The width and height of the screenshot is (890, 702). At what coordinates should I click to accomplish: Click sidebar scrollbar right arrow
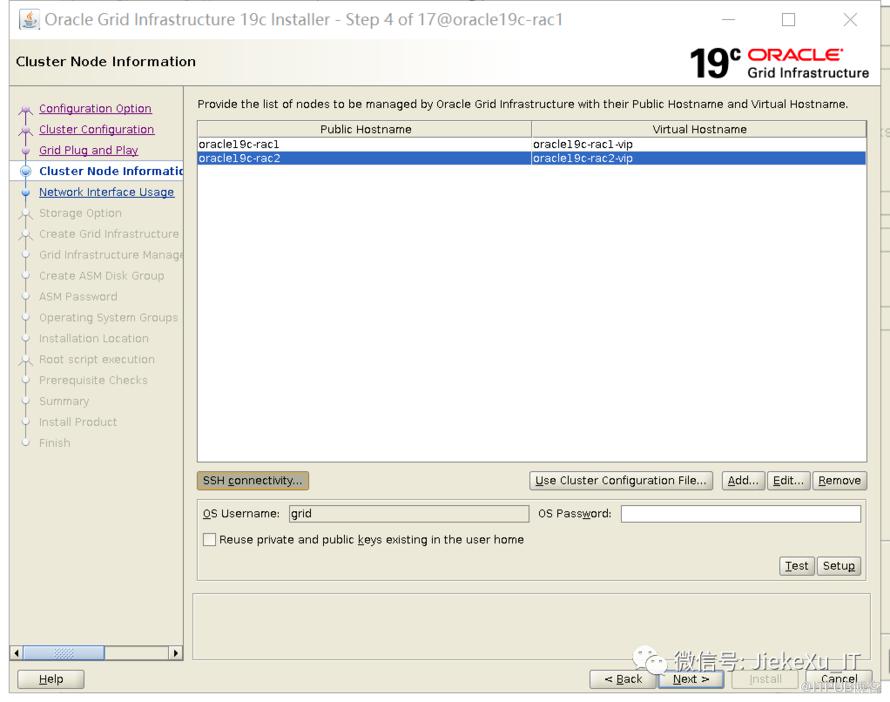click(x=176, y=653)
